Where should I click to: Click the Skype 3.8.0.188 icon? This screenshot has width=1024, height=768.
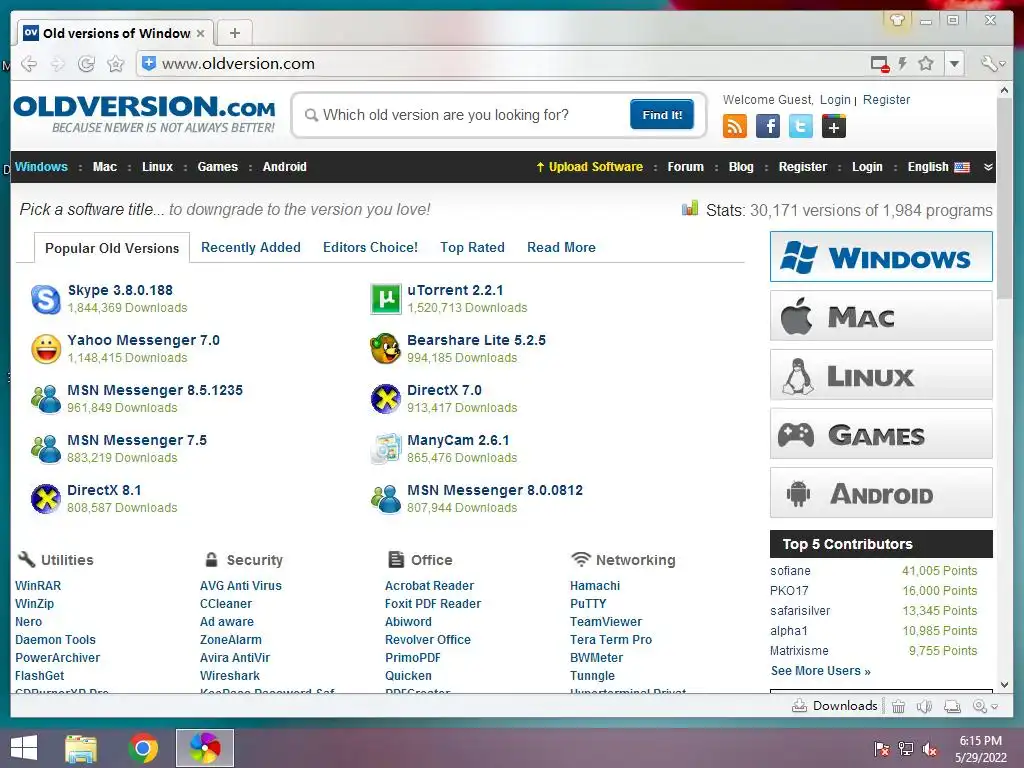coord(46,299)
